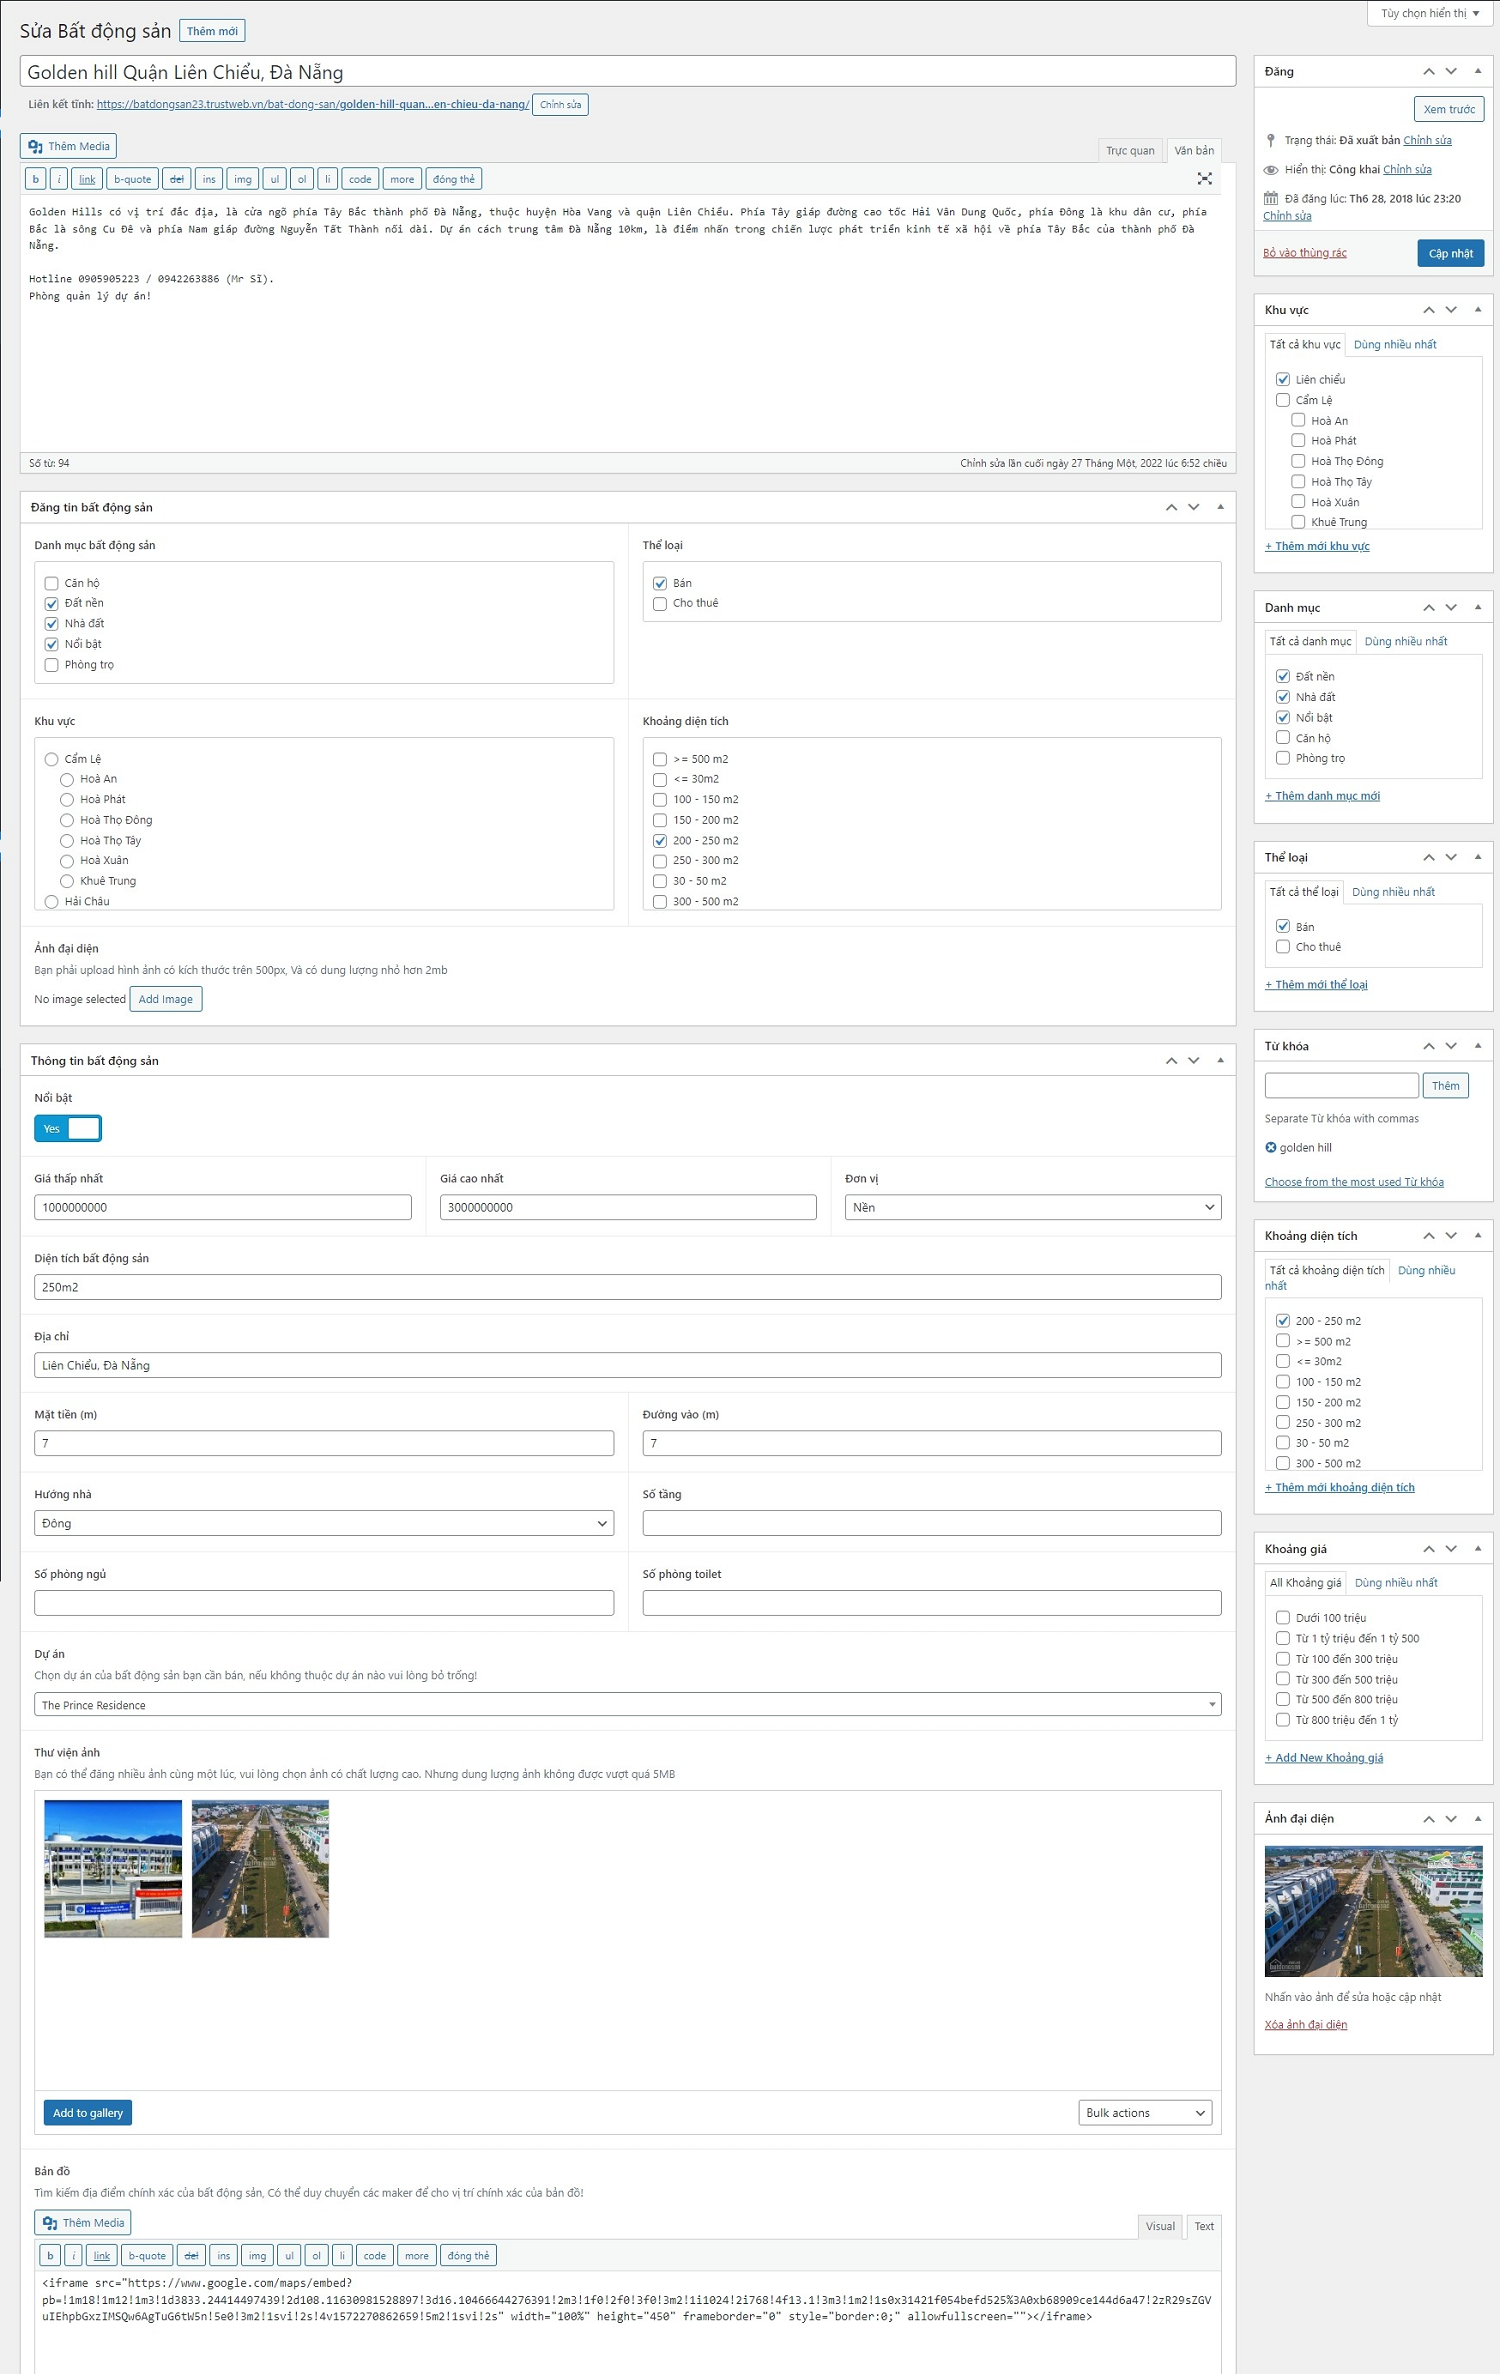Click the Cập nhật update button
The height and width of the screenshot is (2374, 1500).
[x=1449, y=253]
